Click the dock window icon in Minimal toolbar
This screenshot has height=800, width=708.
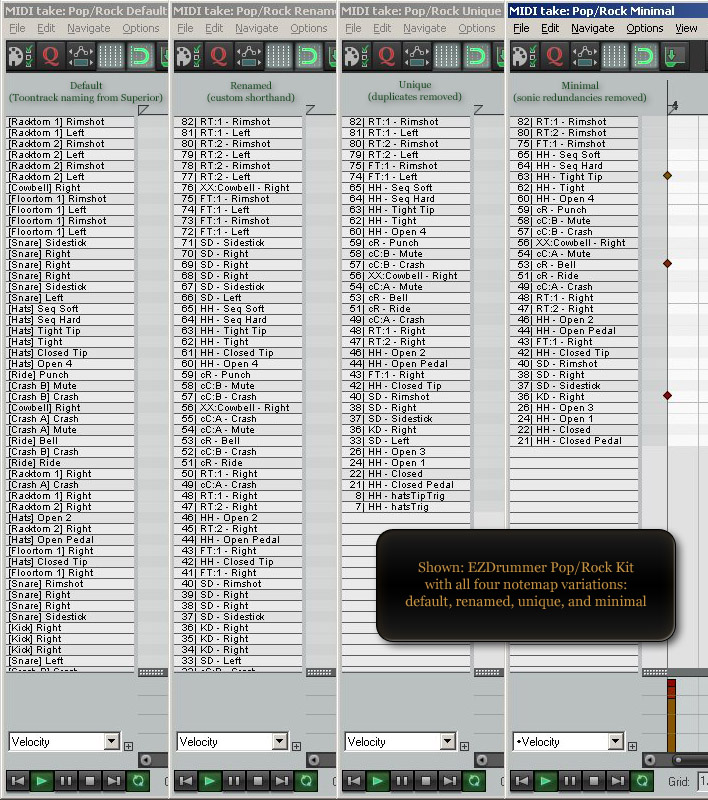[674, 56]
